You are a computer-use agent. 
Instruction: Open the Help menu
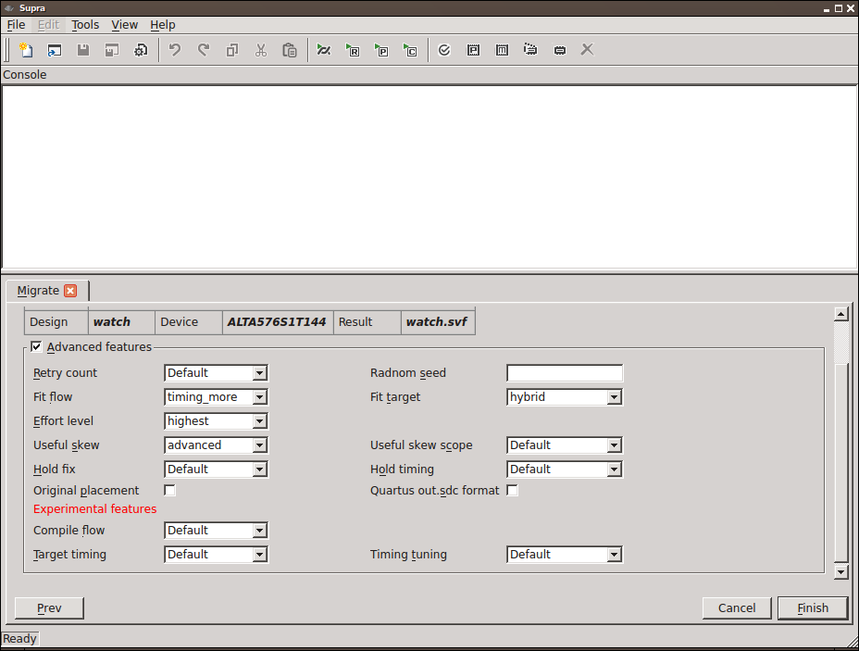(x=163, y=25)
